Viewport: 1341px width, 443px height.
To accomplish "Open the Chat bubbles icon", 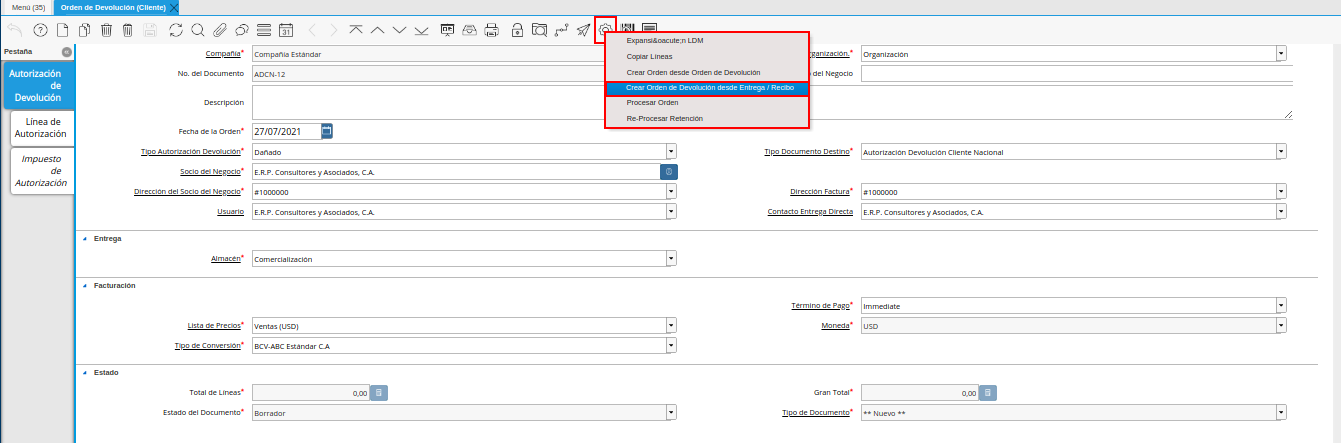I will click(242, 30).
